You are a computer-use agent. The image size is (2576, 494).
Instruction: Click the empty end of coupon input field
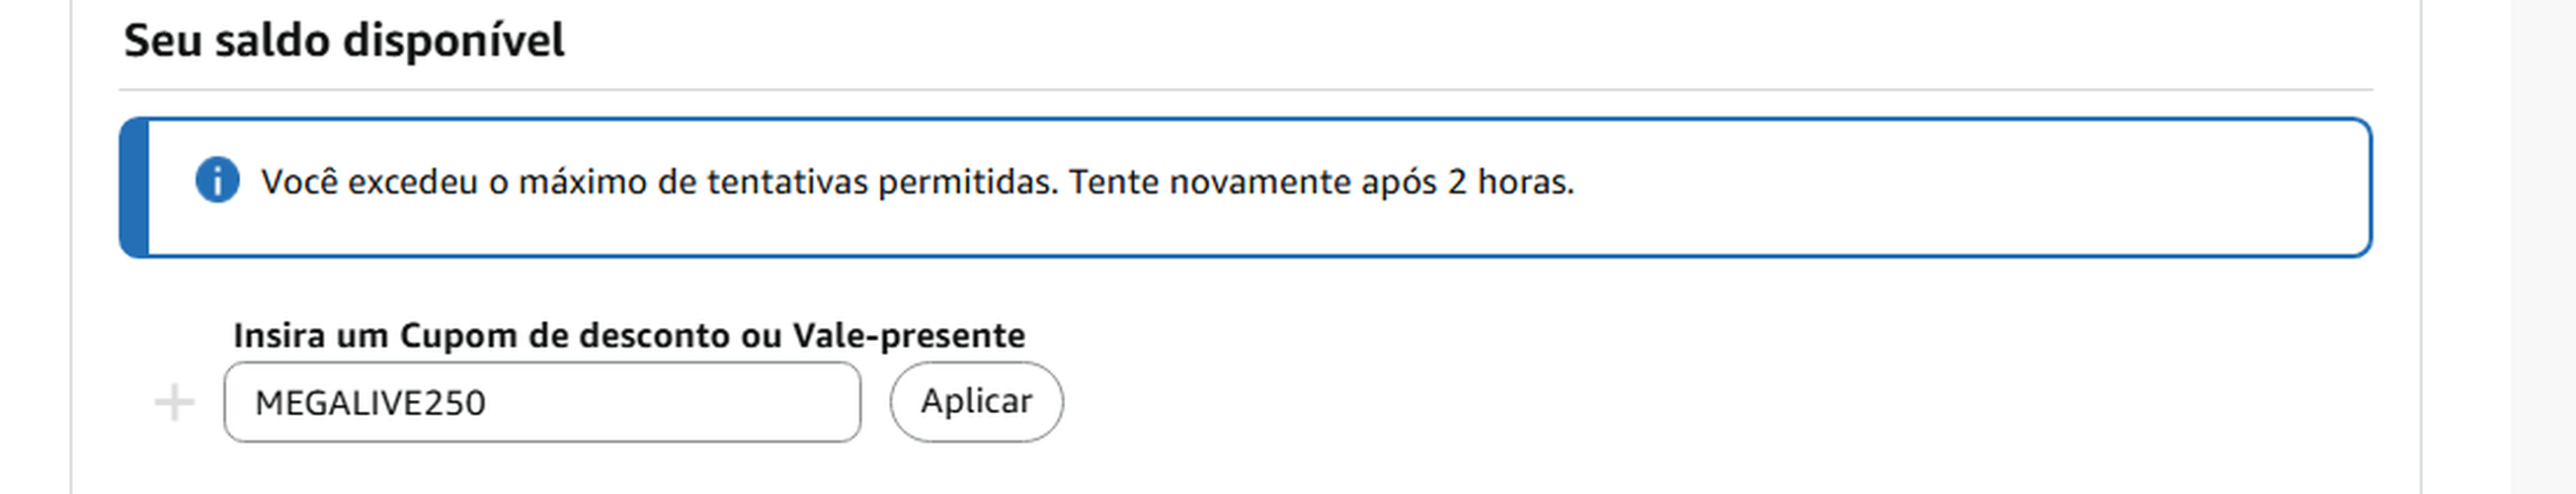(760, 402)
